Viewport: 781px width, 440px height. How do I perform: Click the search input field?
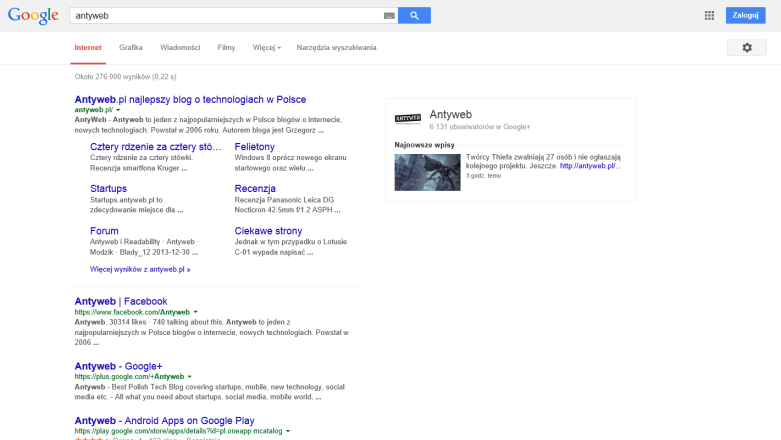coord(225,16)
